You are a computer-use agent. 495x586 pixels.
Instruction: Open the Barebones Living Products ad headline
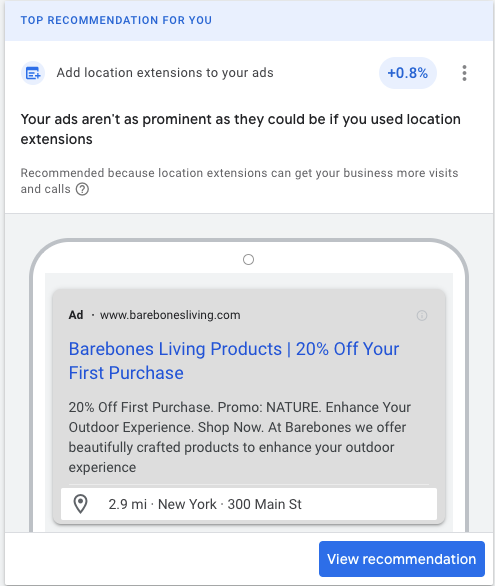[x=234, y=361]
